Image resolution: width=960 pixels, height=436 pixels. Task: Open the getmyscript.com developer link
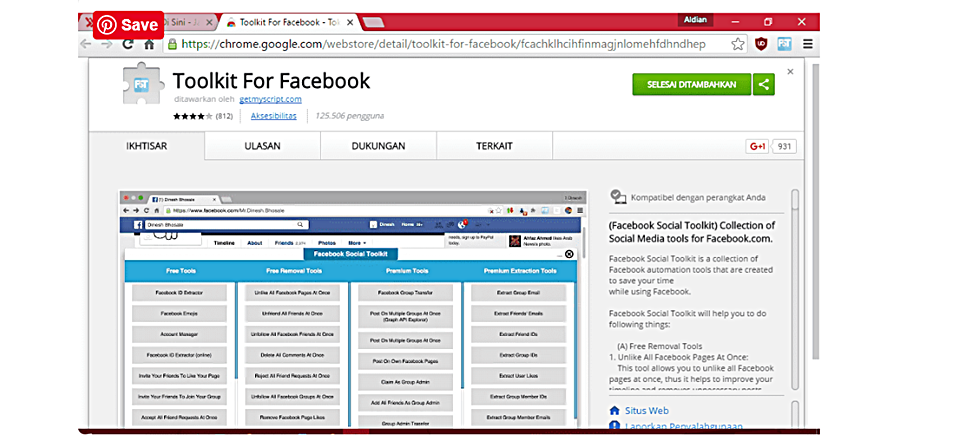tap(270, 99)
